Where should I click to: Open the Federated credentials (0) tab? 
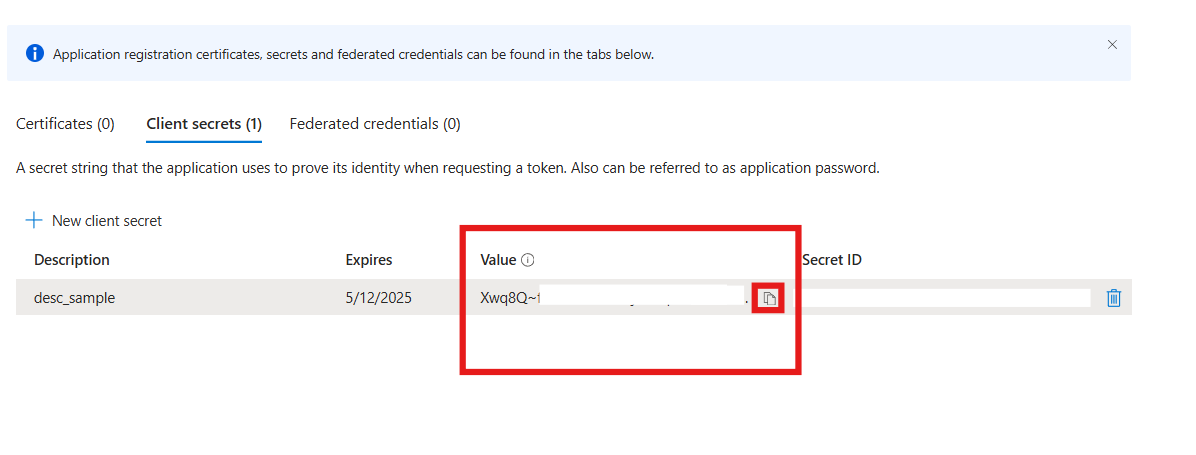pos(375,124)
